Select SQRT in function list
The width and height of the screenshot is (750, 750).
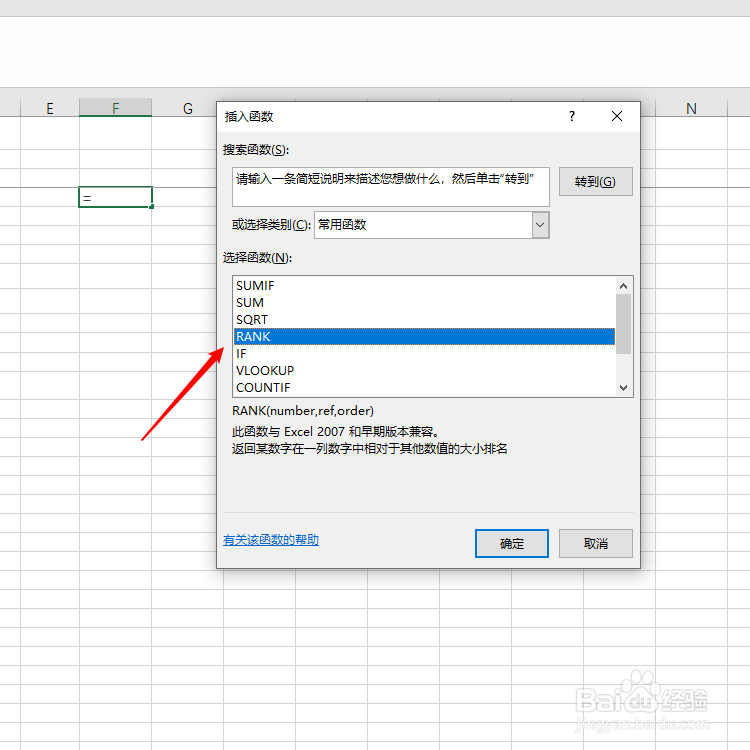(424, 320)
